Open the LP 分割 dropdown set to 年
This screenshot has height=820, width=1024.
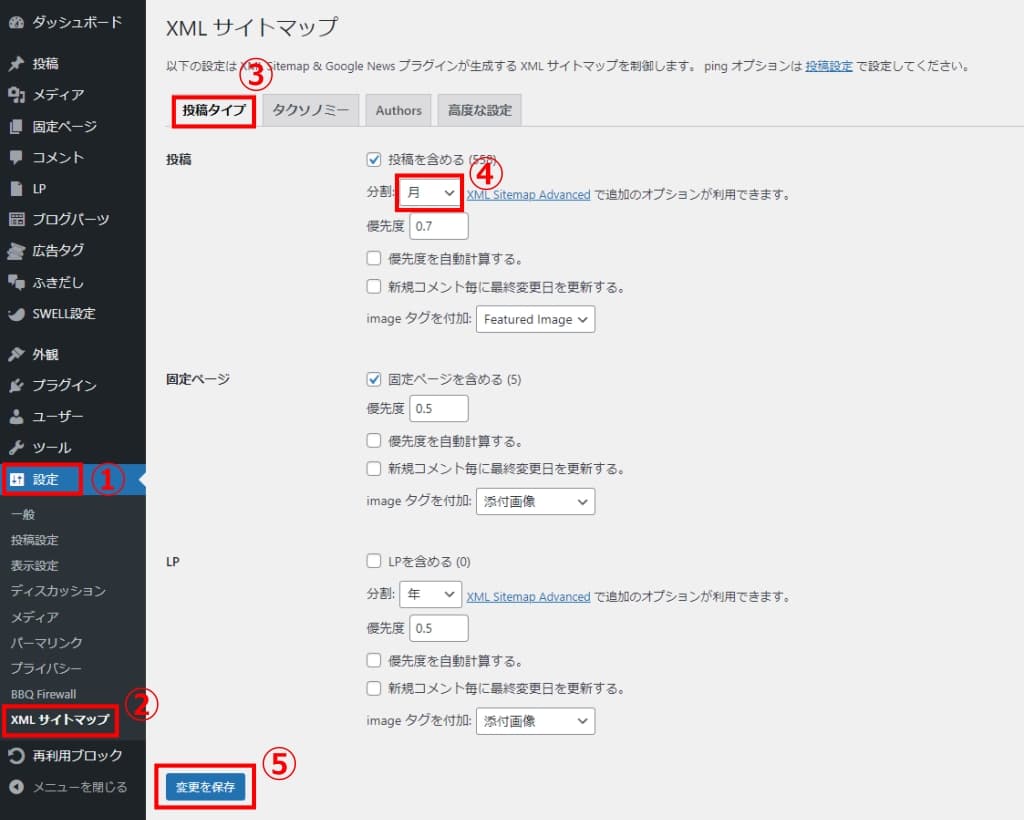(430, 594)
